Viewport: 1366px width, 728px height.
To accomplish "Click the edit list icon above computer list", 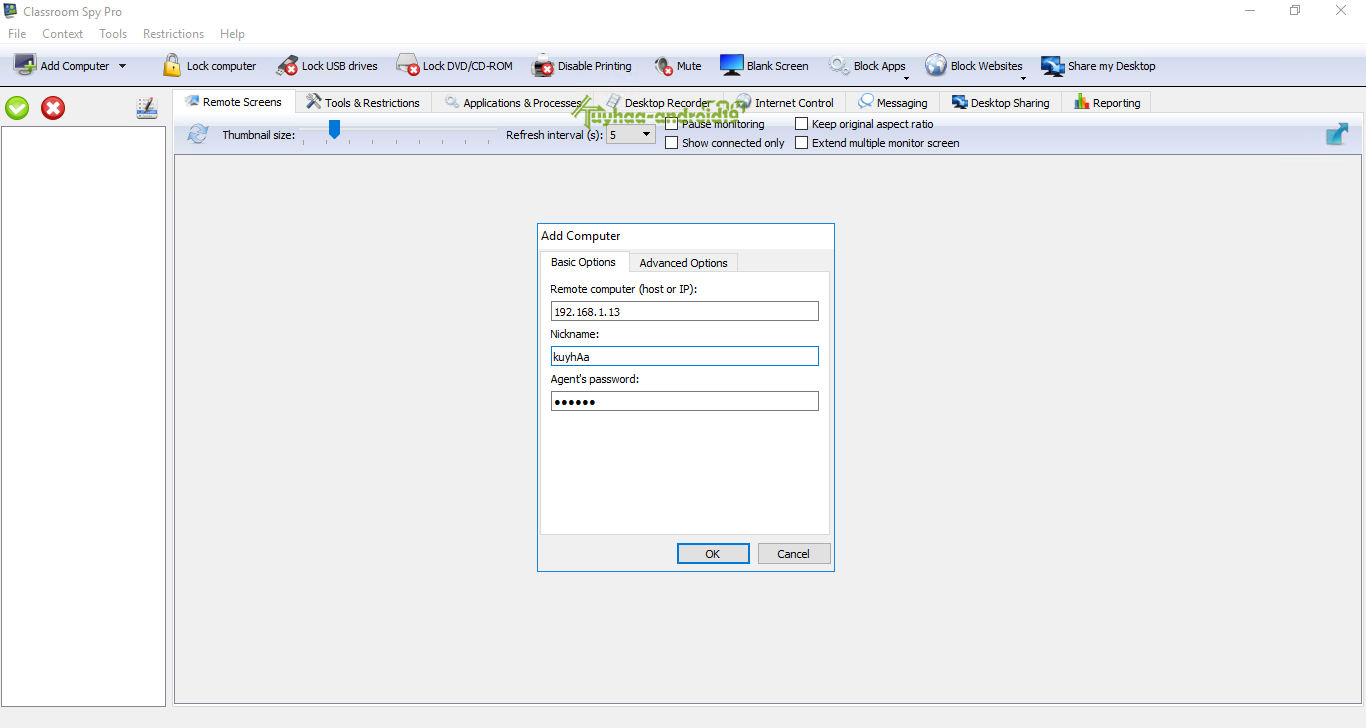I will pyautogui.click(x=147, y=108).
